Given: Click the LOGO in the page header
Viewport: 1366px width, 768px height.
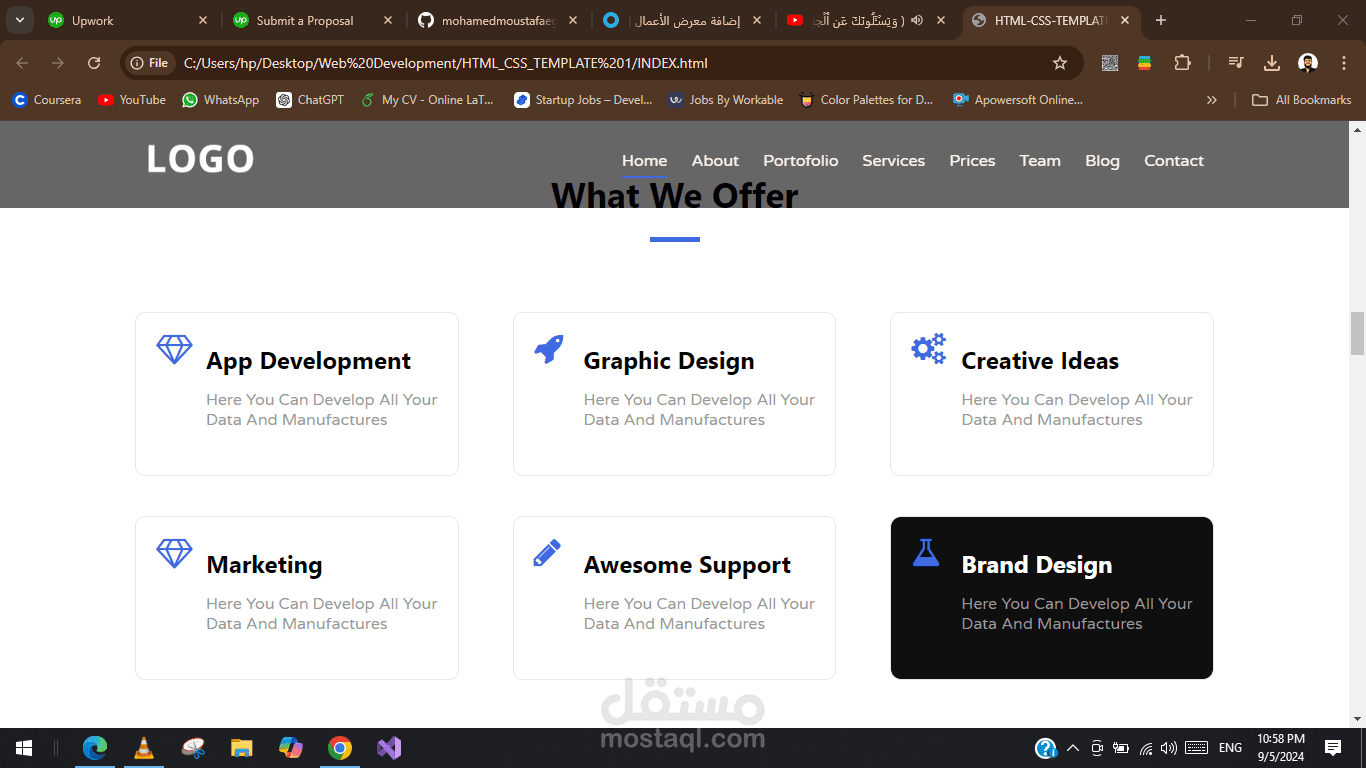Looking at the screenshot, I should click(200, 159).
